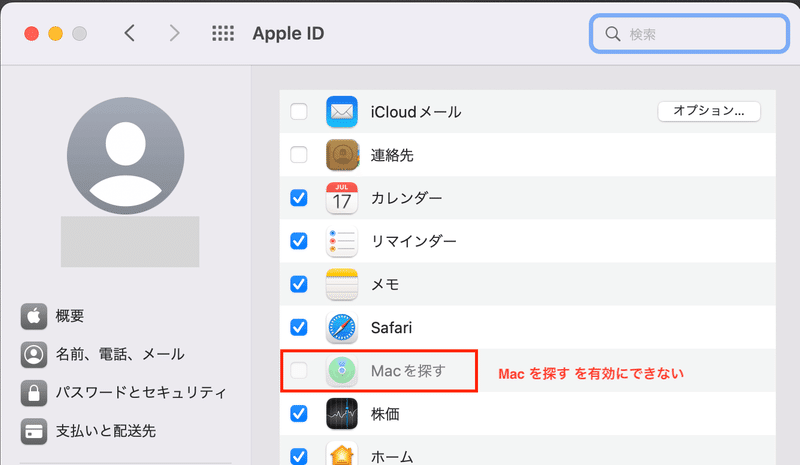
Task: Select 概要 in the sidebar
Action: [x=69, y=316]
